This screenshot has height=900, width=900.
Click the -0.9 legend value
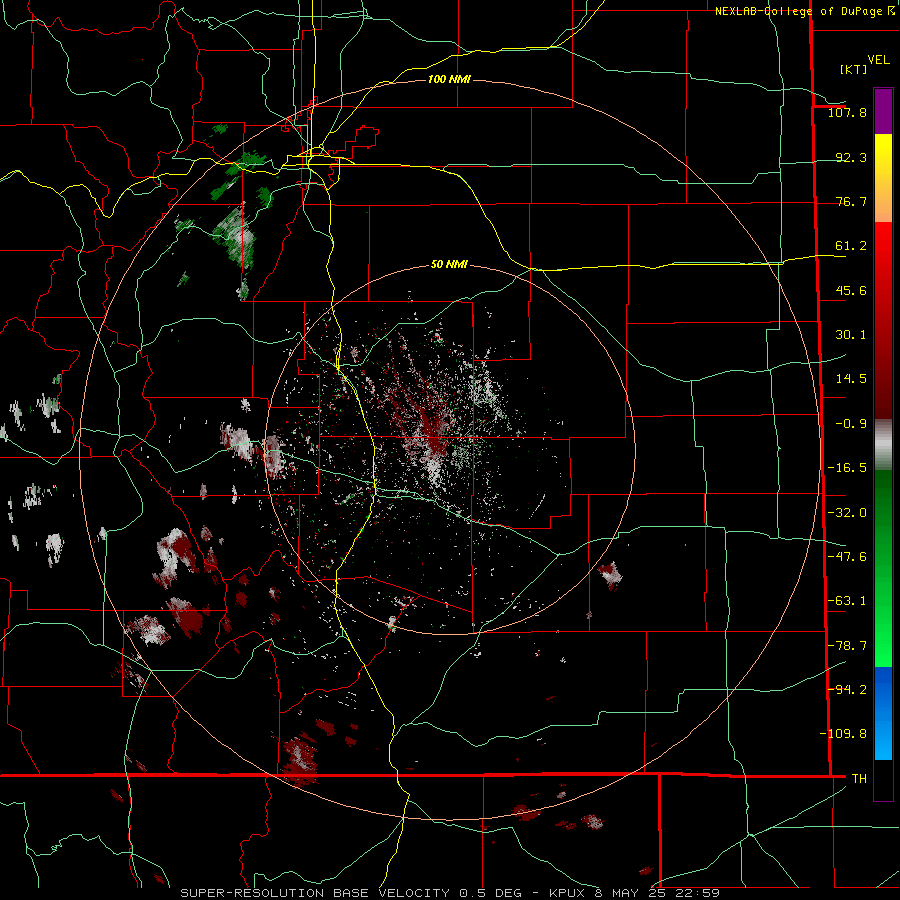coord(851,424)
